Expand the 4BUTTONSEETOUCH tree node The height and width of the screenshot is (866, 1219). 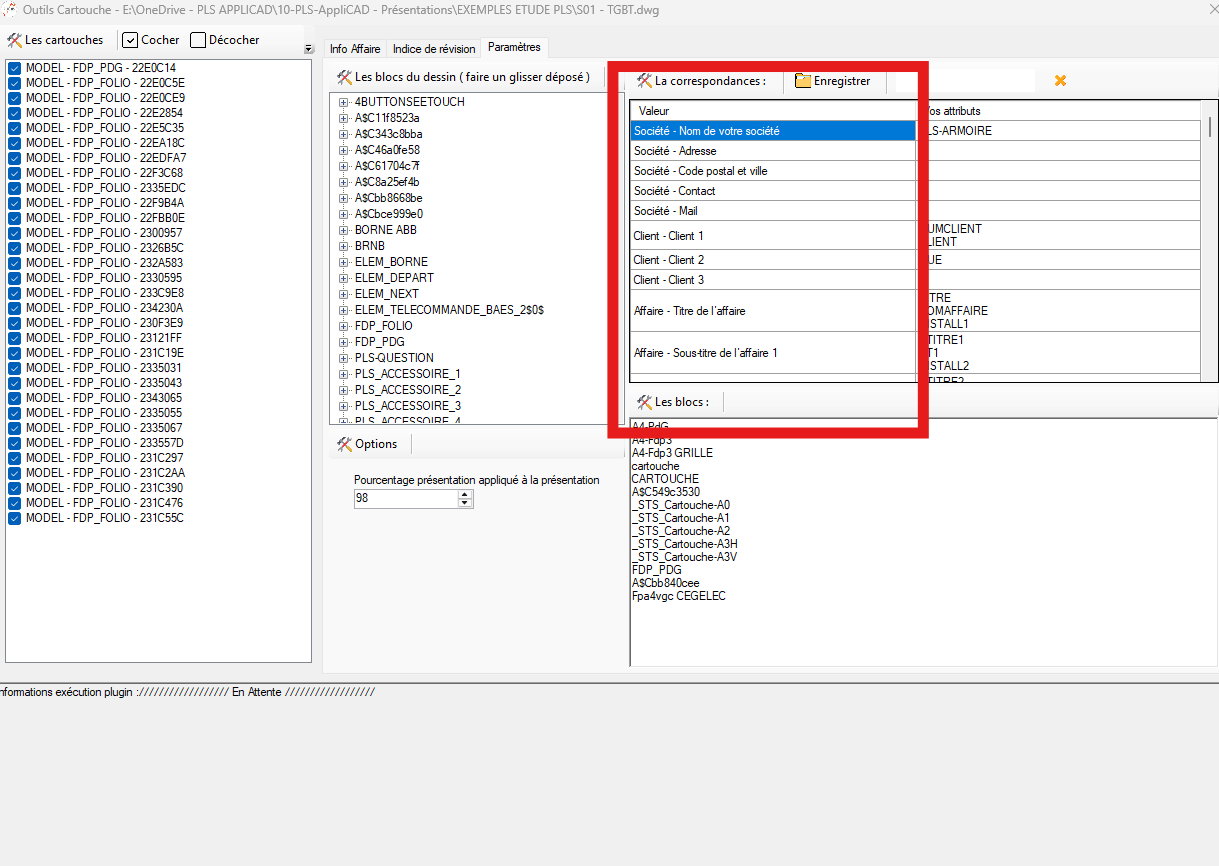(x=344, y=102)
